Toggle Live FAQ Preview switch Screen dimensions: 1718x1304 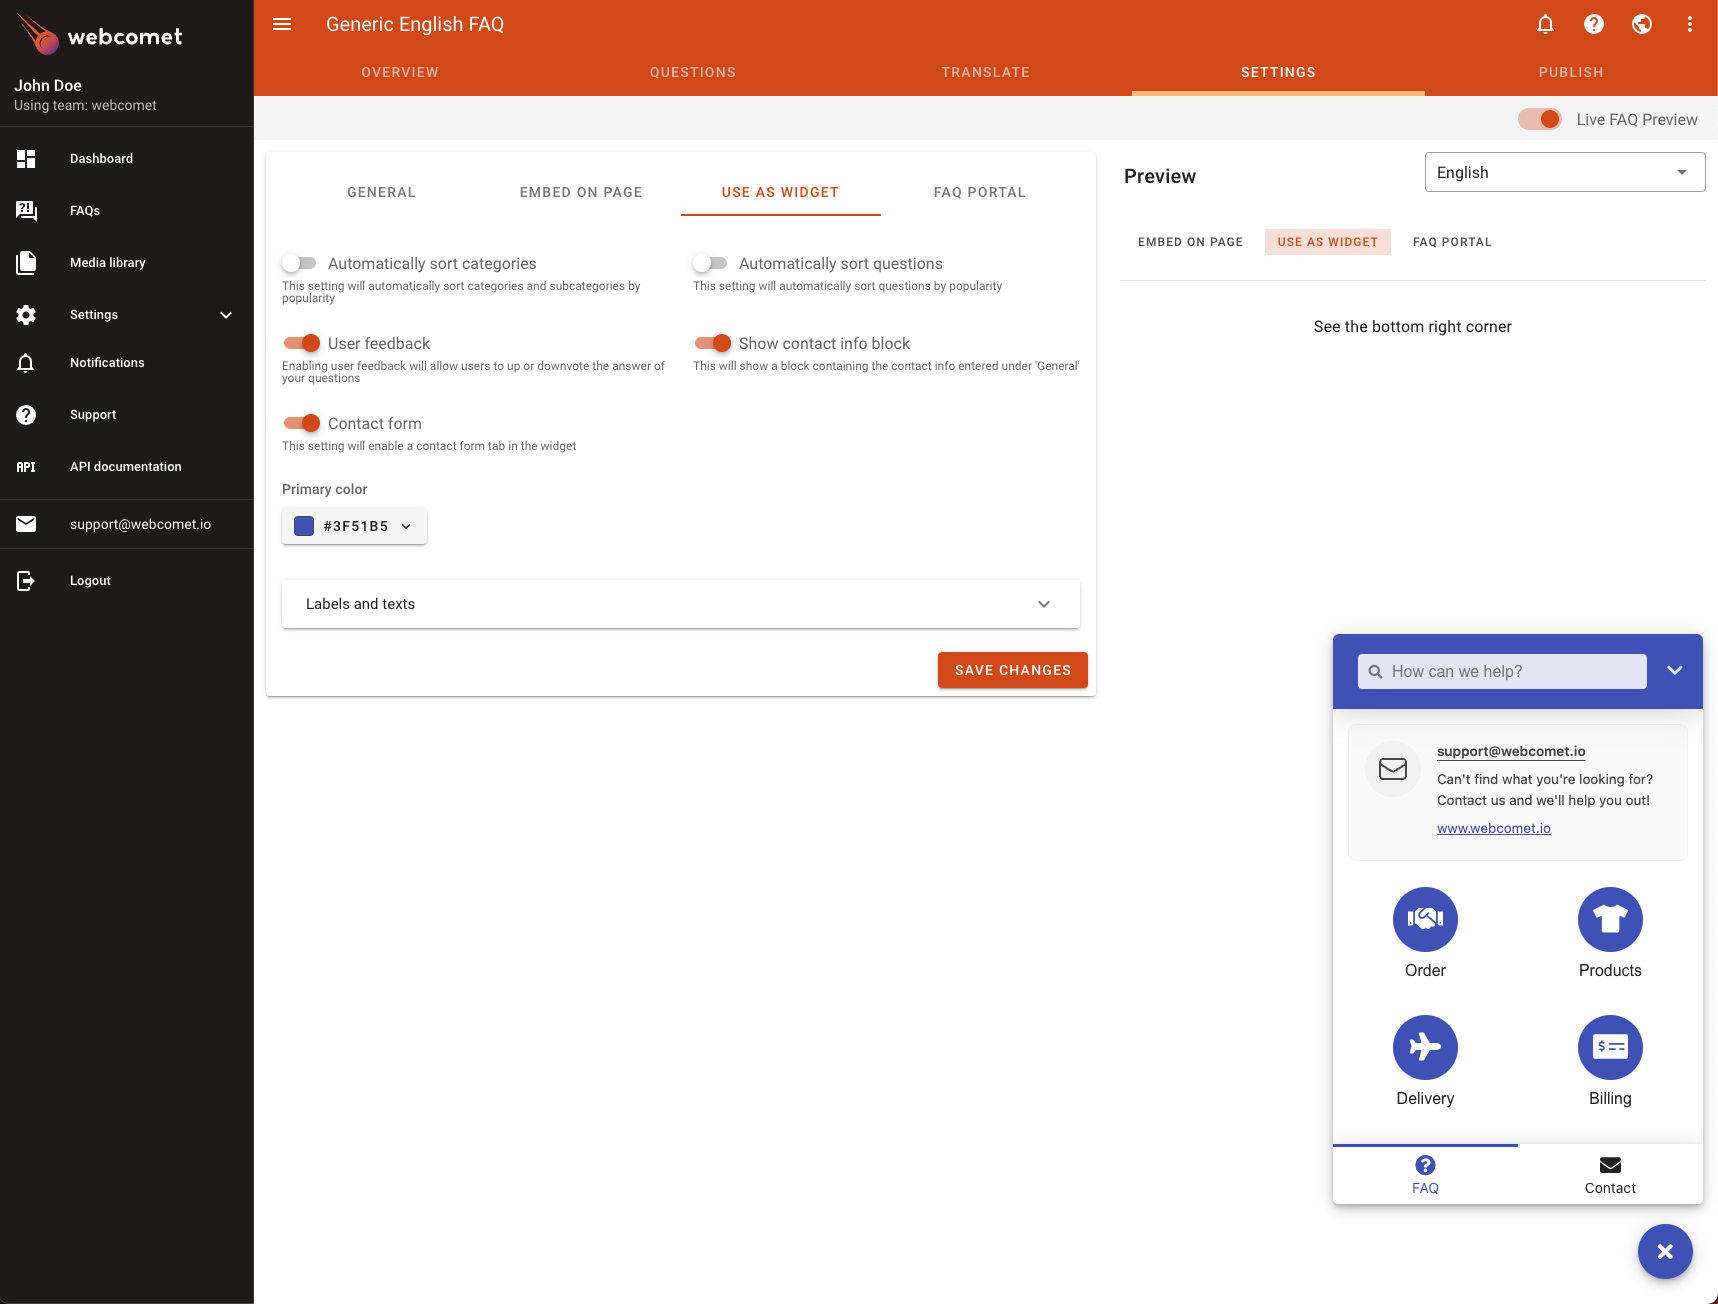click(x=1540, y=119)
